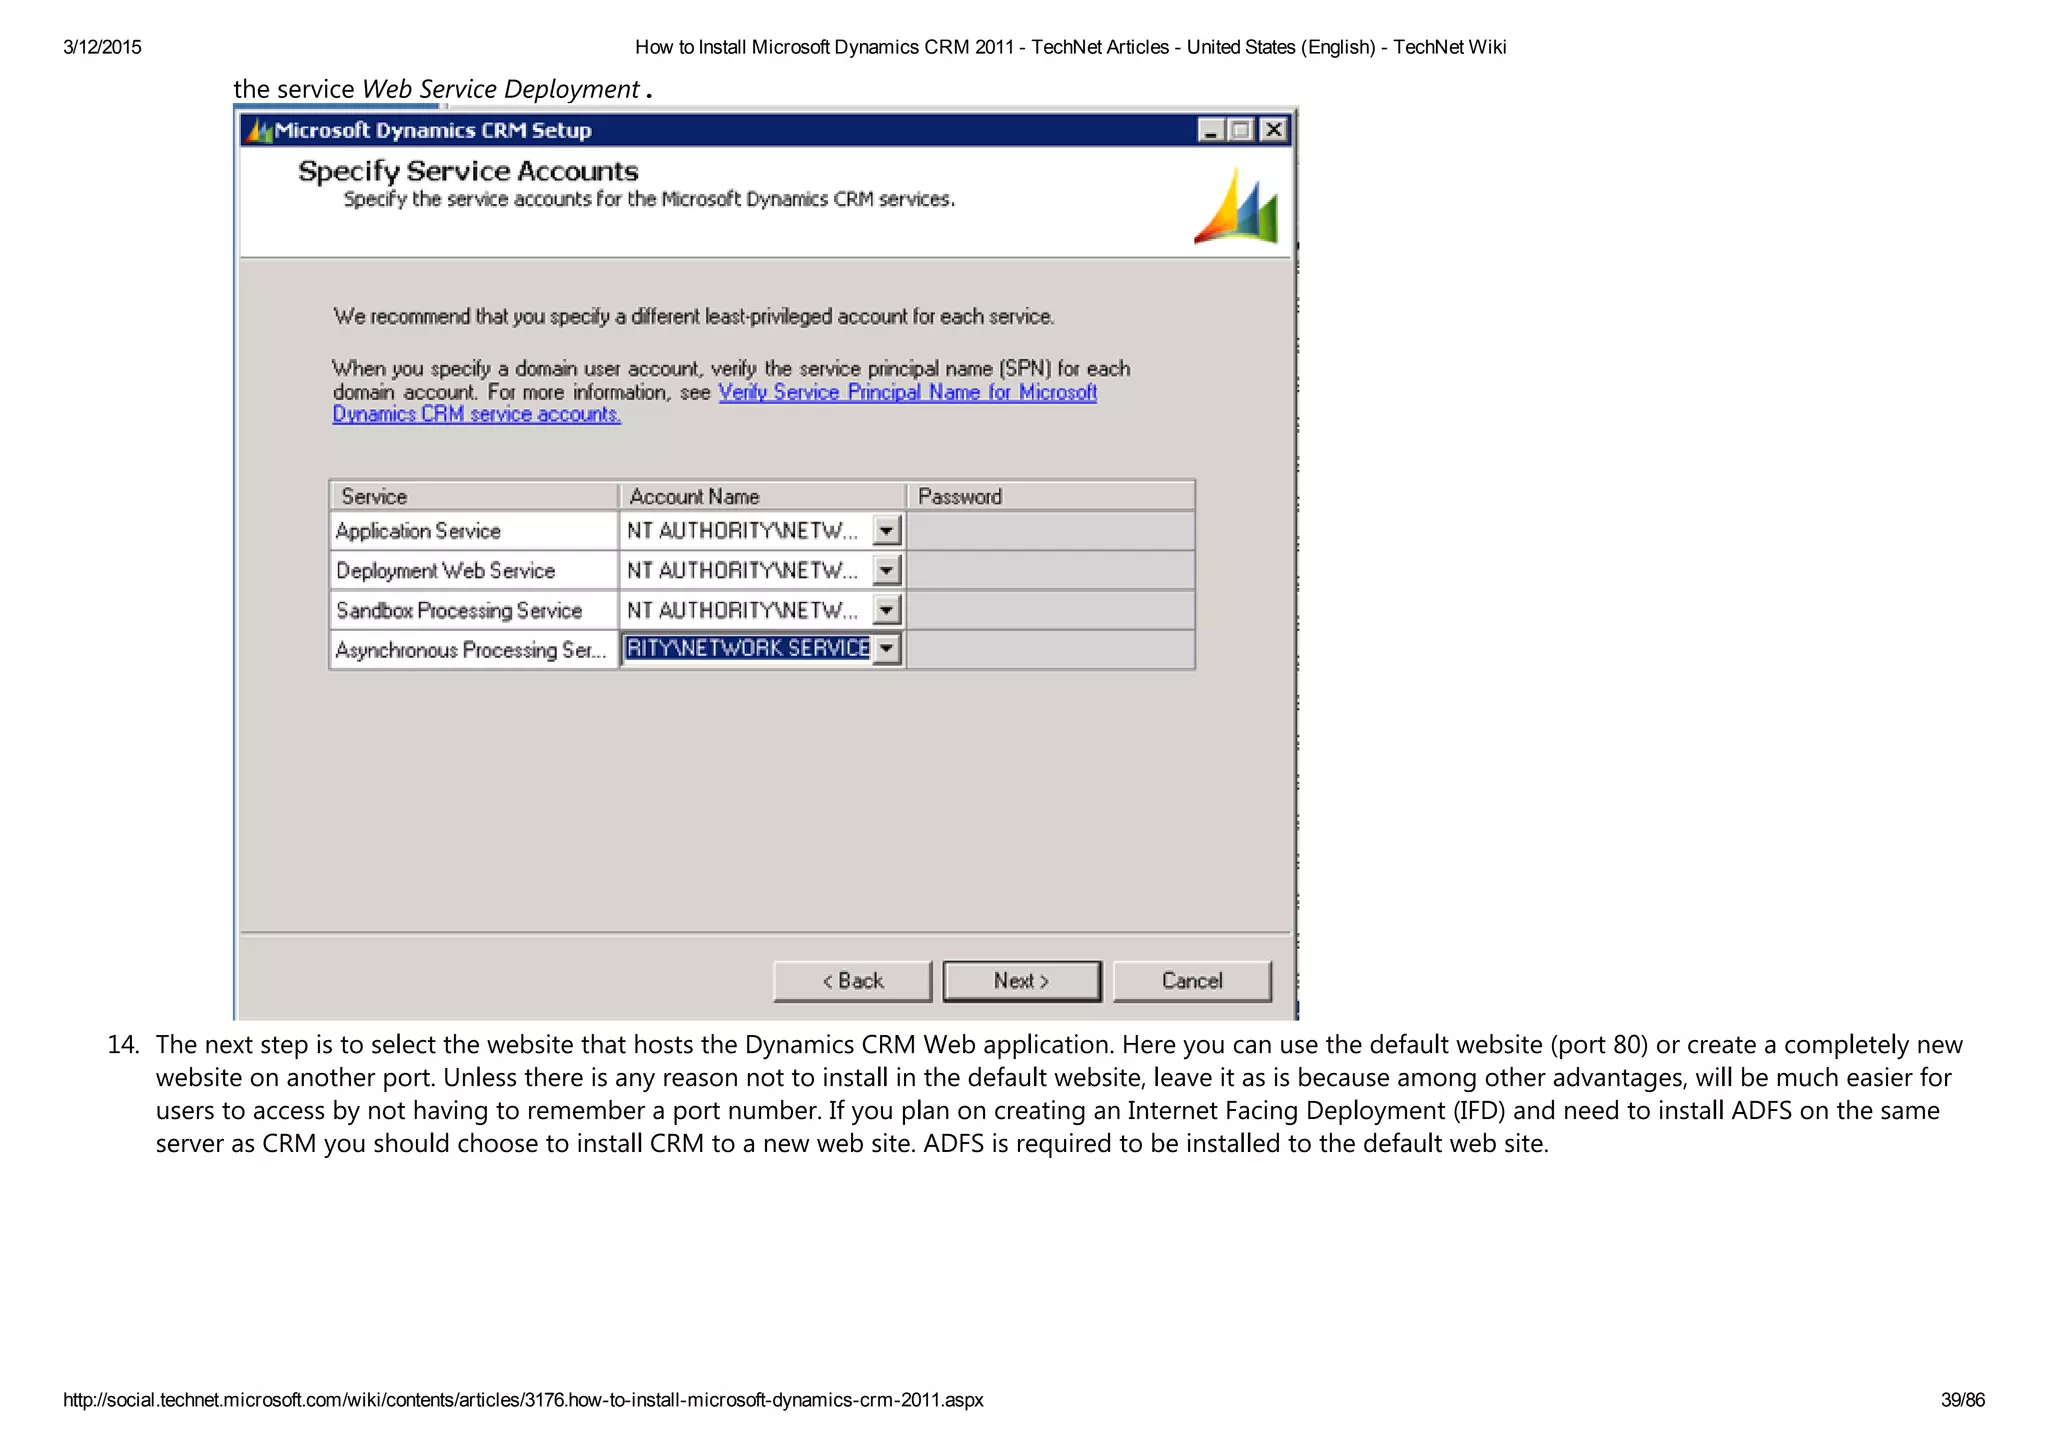Click the Microsoft Dynamics CRM title bar icon

259,130
